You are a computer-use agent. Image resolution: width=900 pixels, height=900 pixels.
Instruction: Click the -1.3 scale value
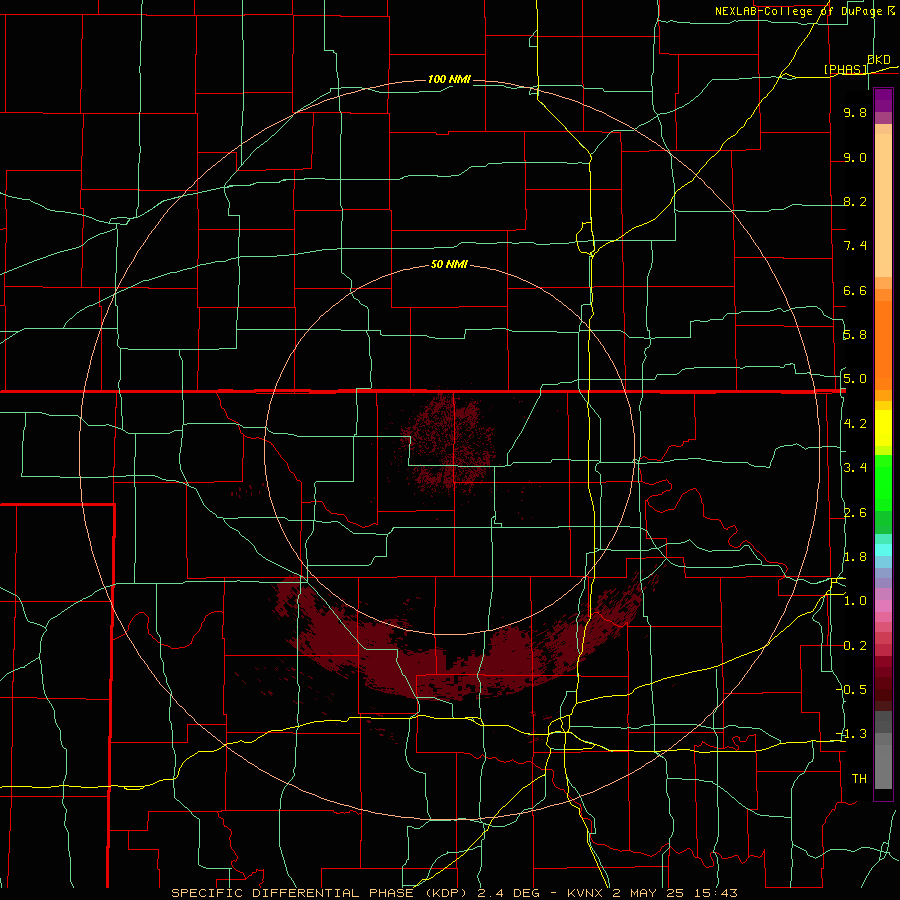coord(852,734)
